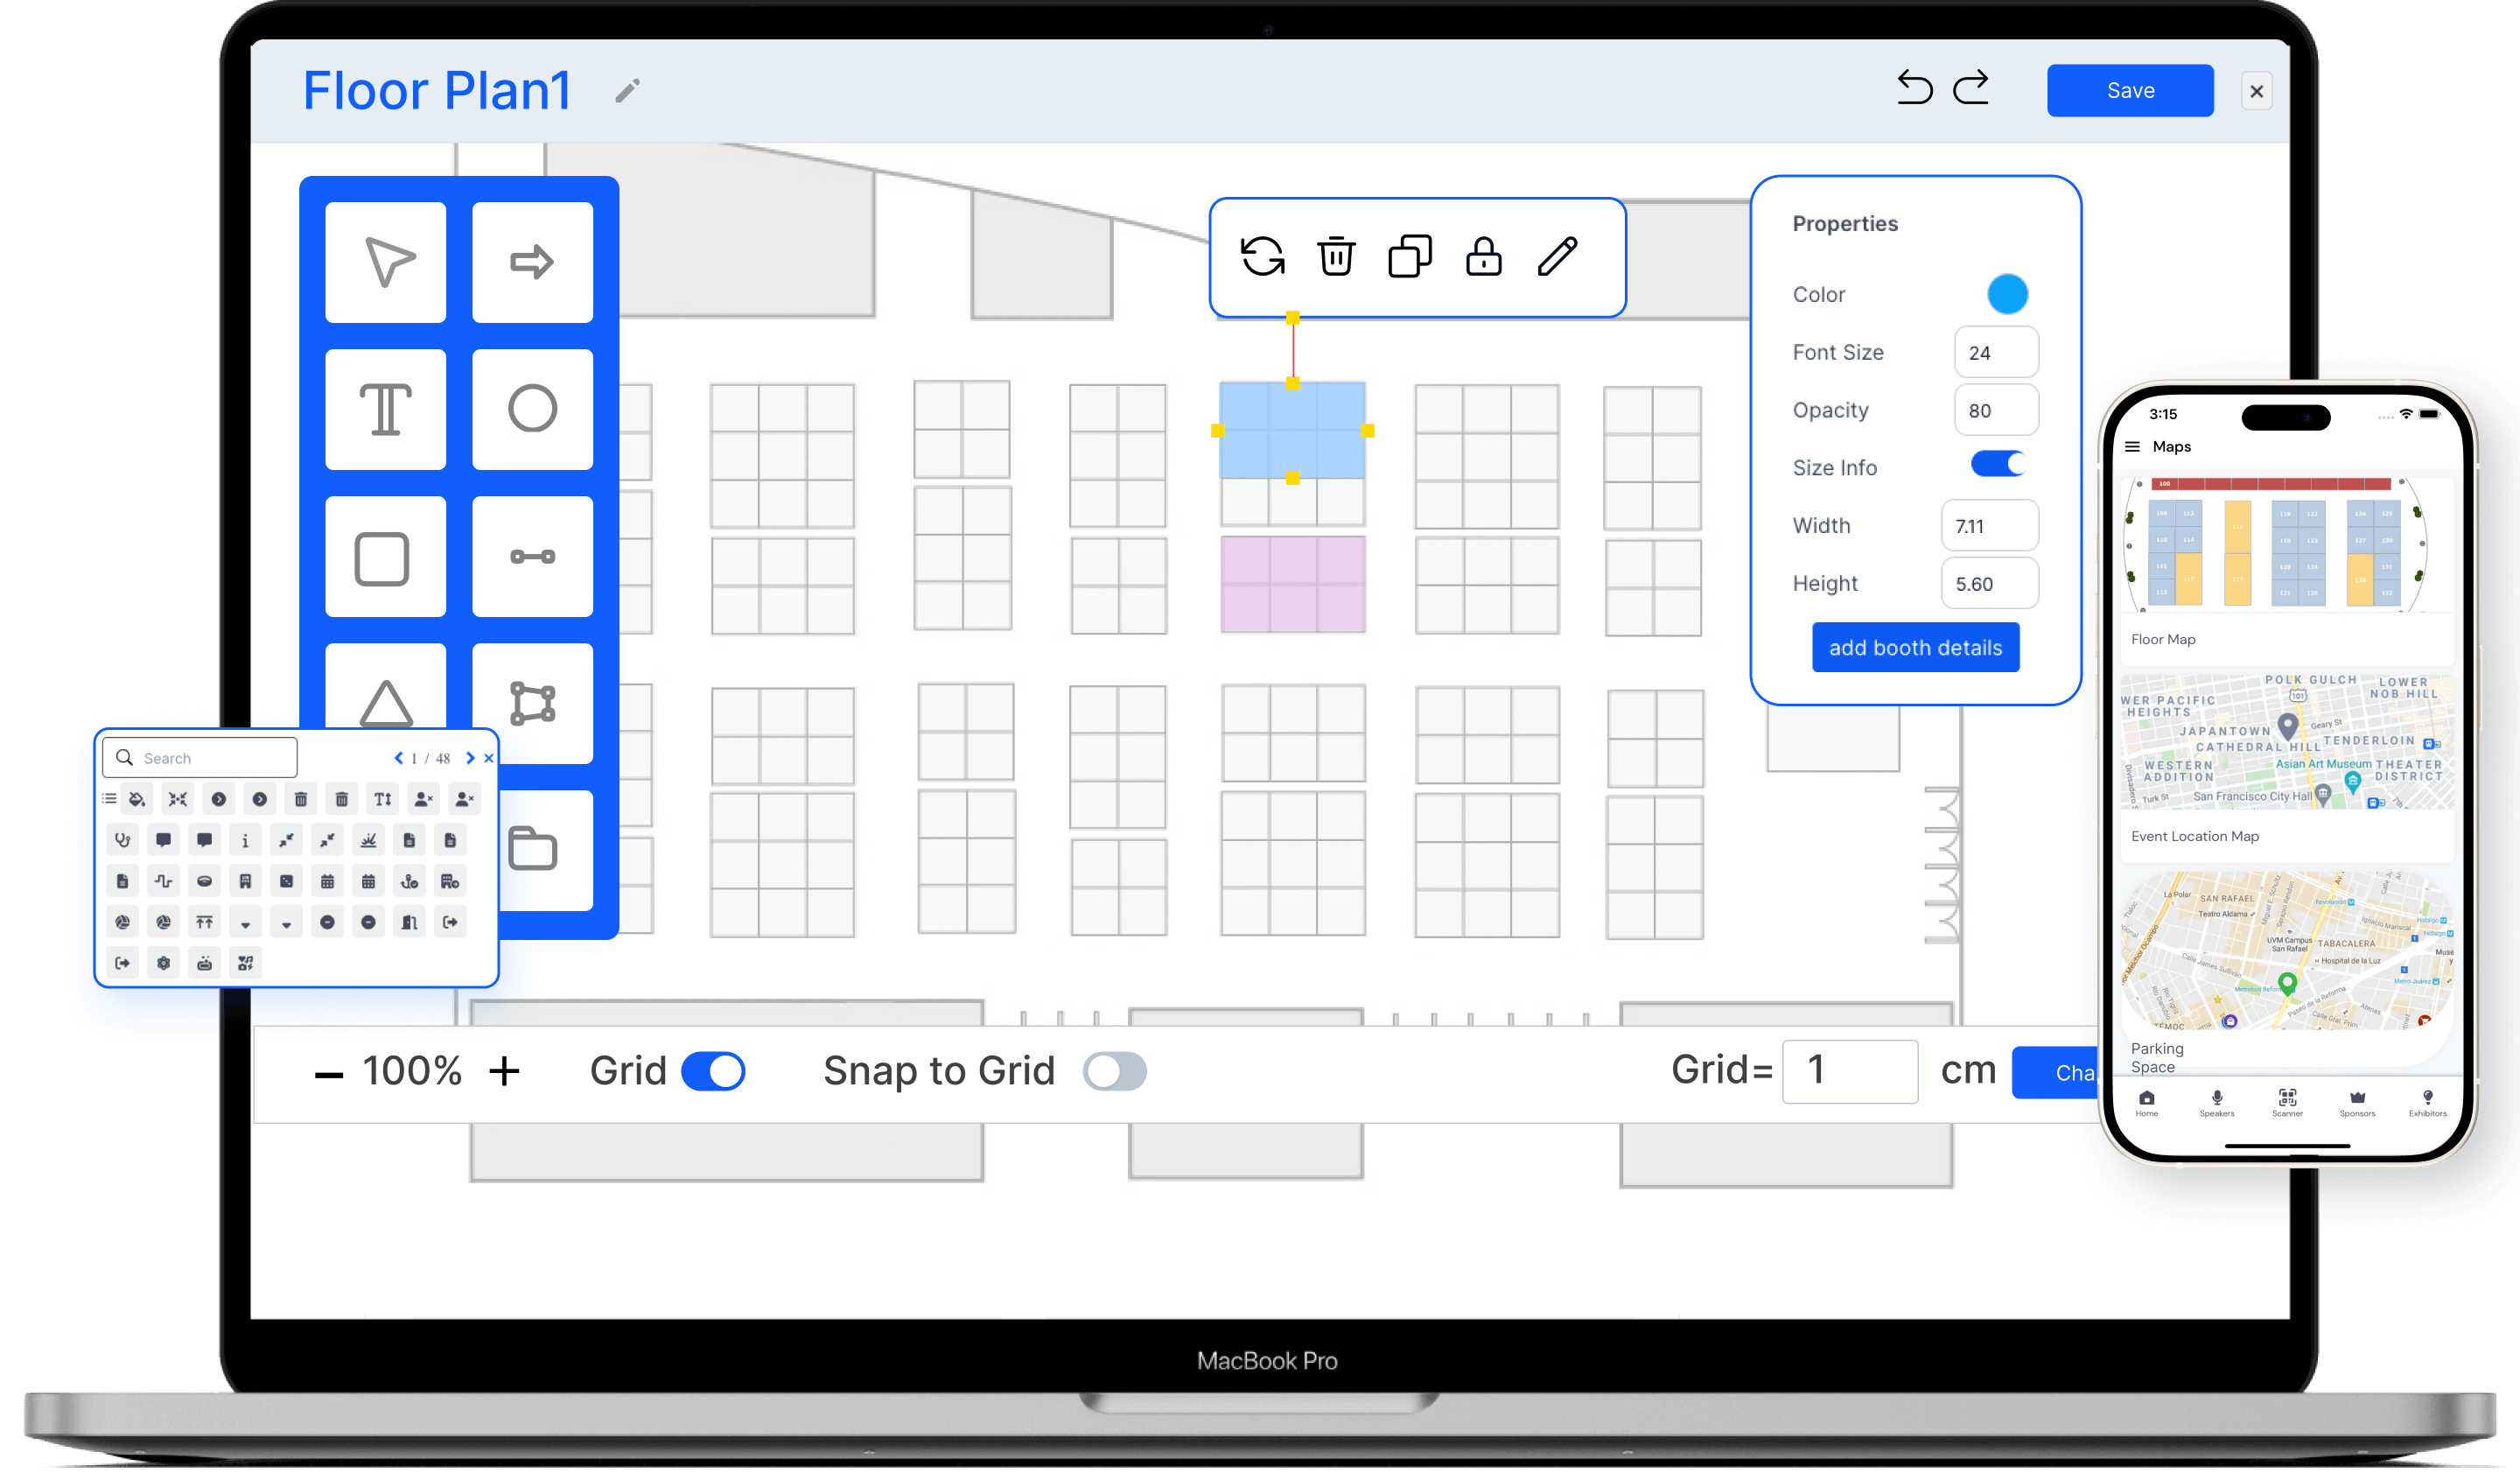This screenshot has height=1473, width=2520.
Task: Open the folder tool in the blue toolbar
Action: (x=533, y=849)
